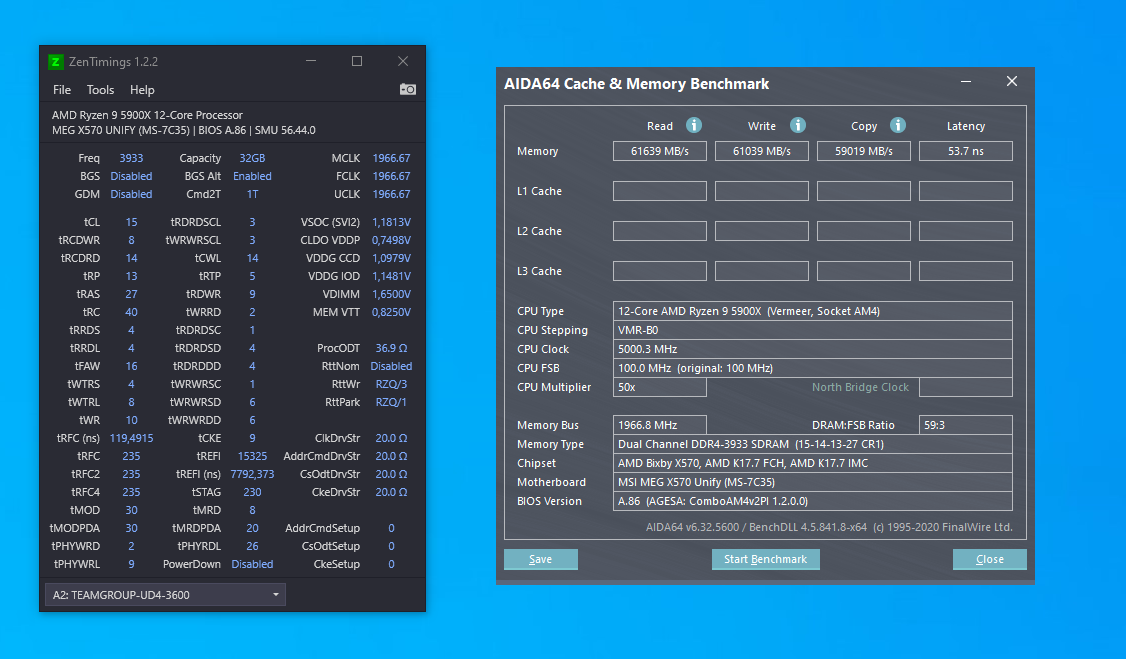The image size is (1126, 659).
Task: Click the GDM value Disabled
Action: pos(131,194)
